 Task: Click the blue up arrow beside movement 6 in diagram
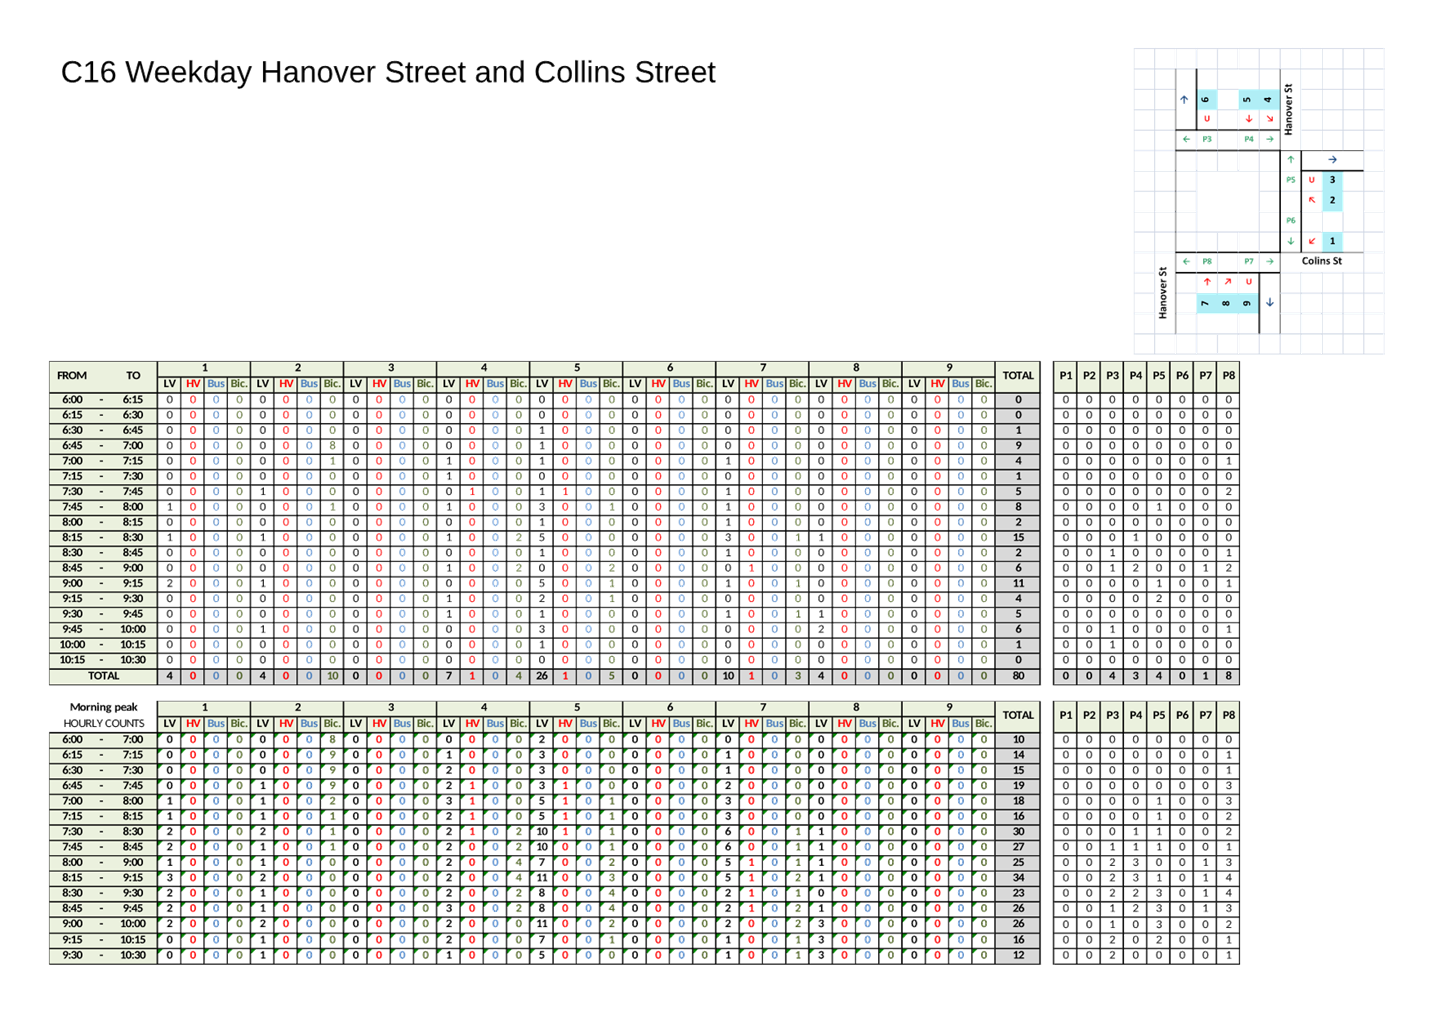click(1184, 99)
